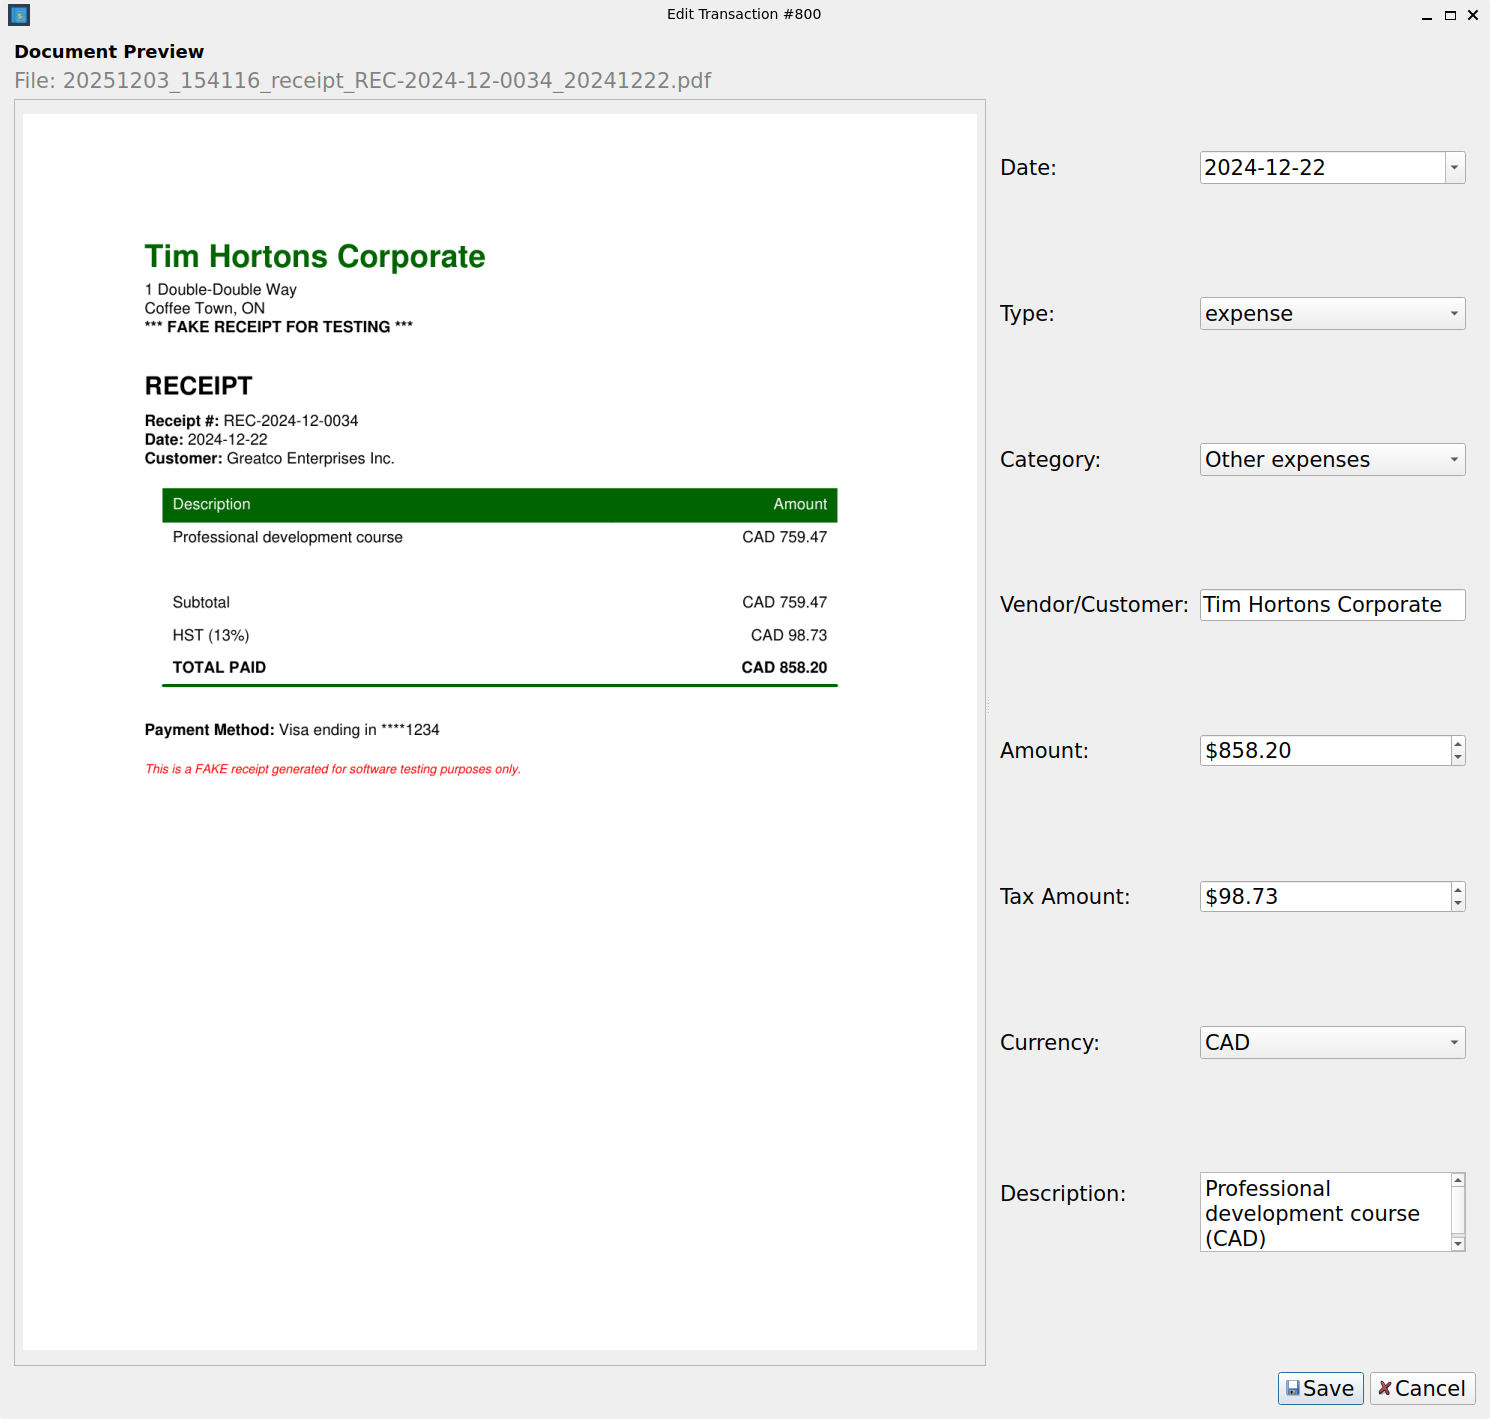Click the TOTAL PAID line on the receipt
The width and height of the screenshot is (1490, 1419).
[x=219, y=667]
